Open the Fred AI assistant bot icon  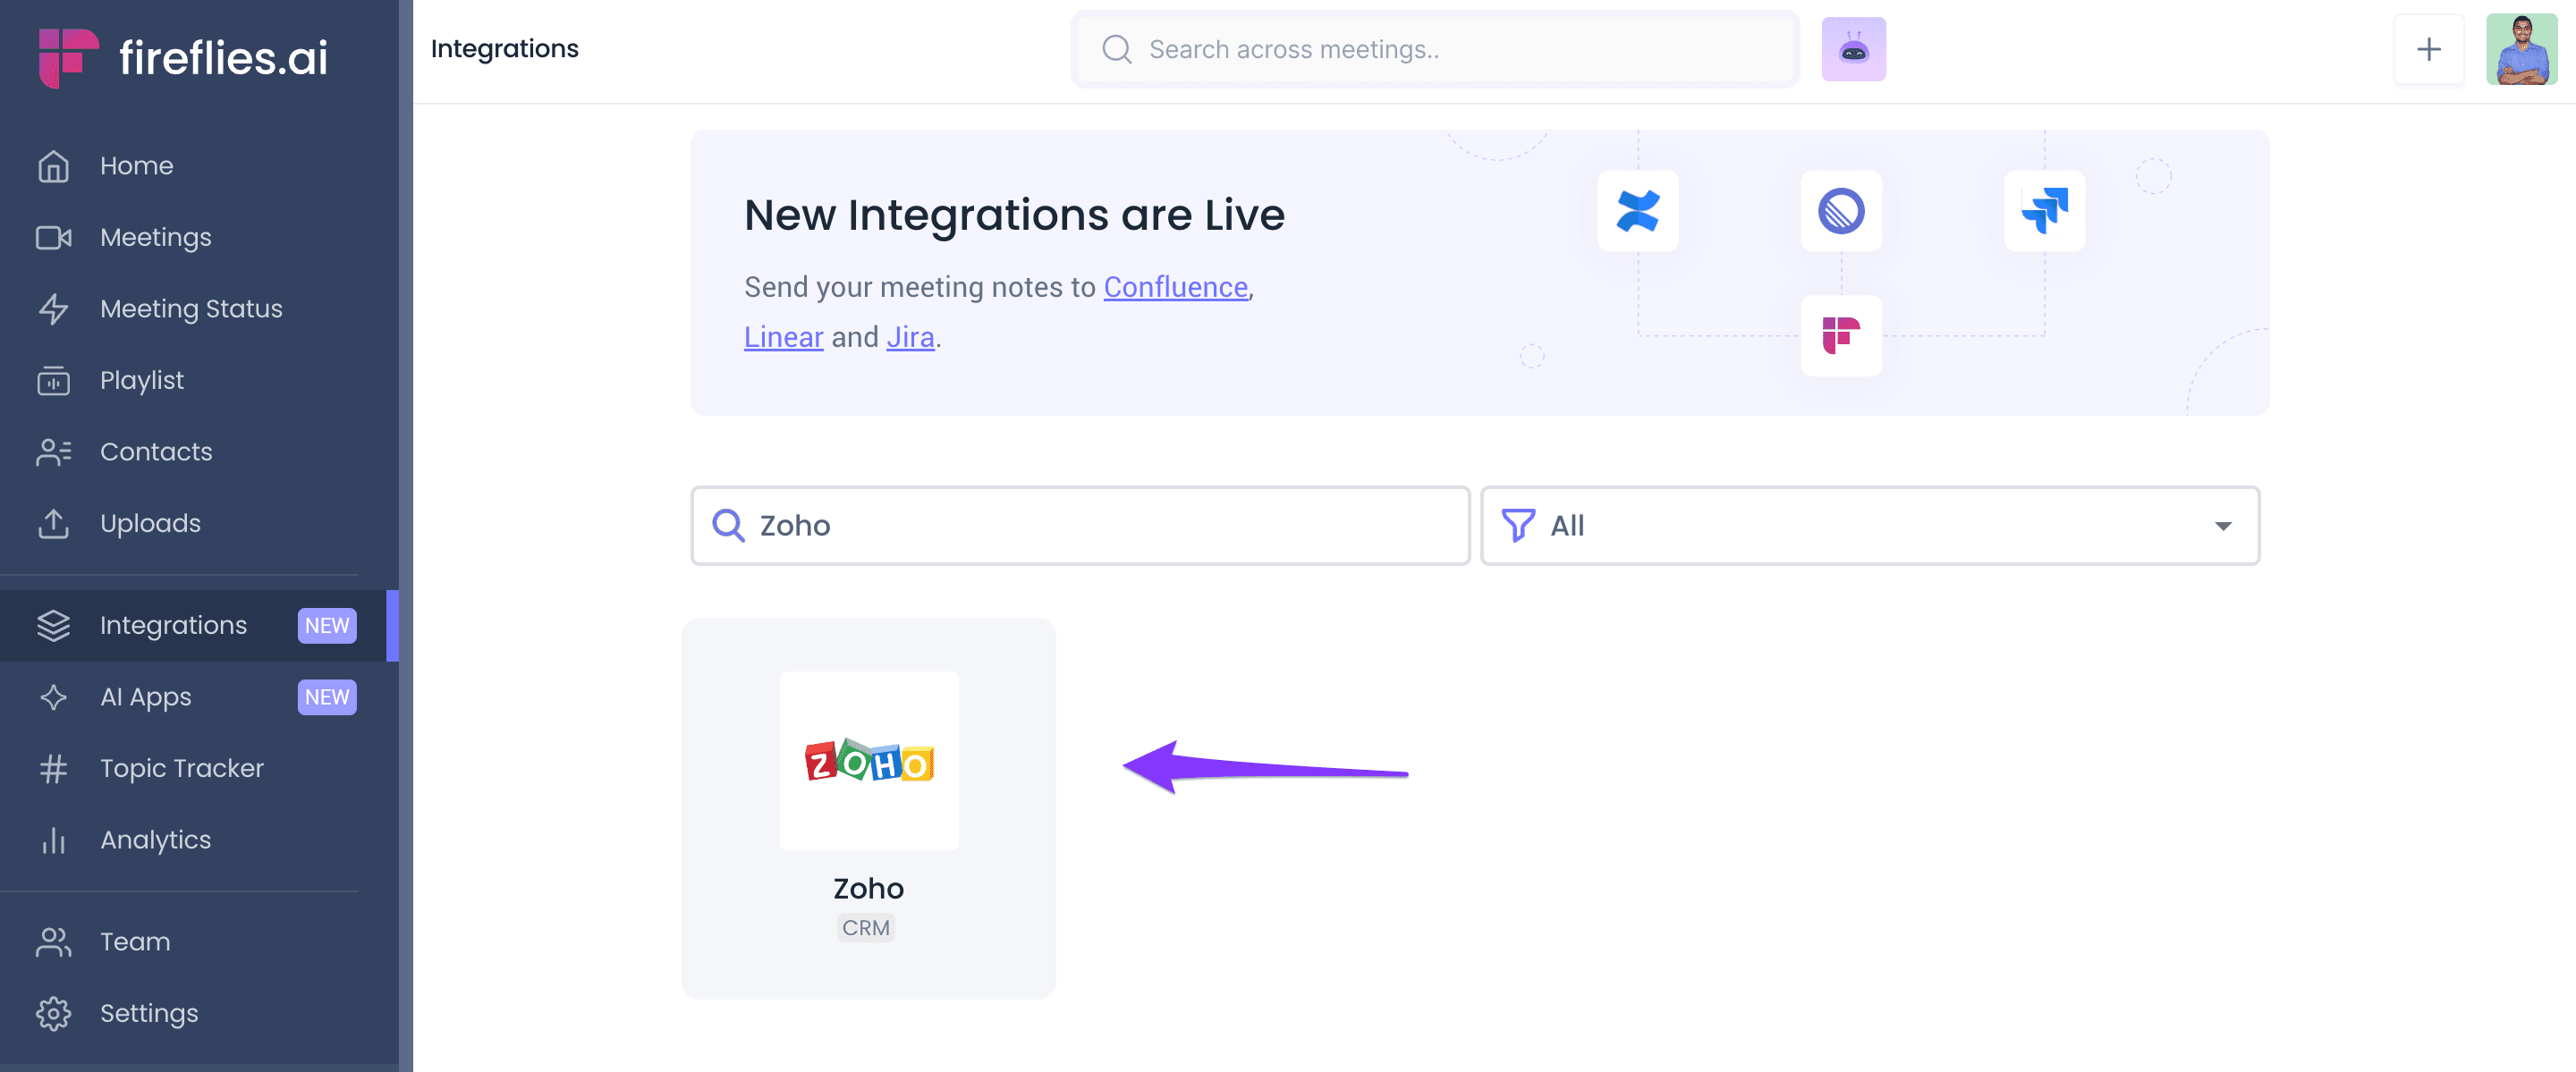coord(1853,49)
